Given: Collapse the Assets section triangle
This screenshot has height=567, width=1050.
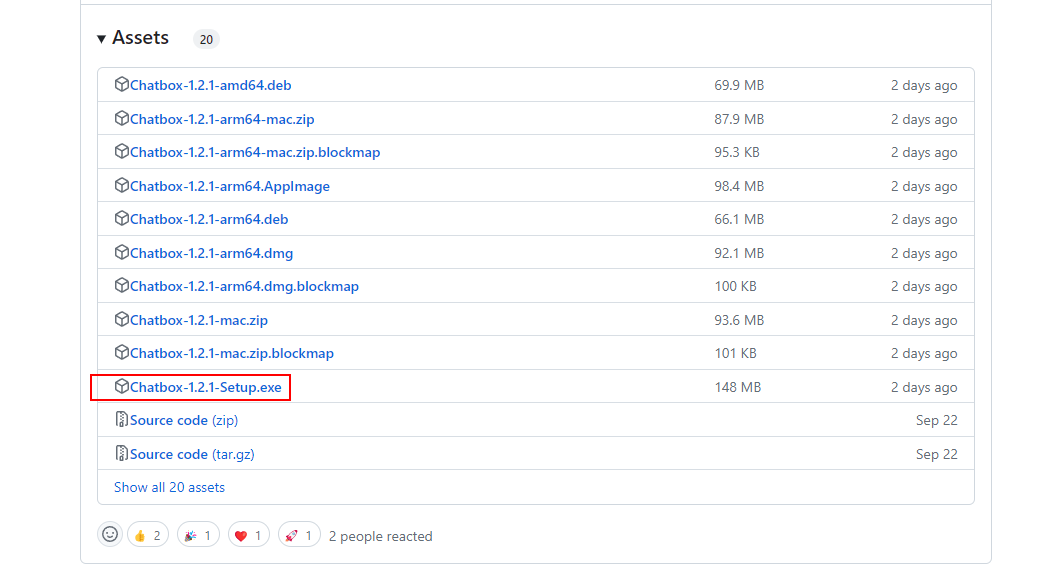Looking at the screenshot, I should 101,39.
